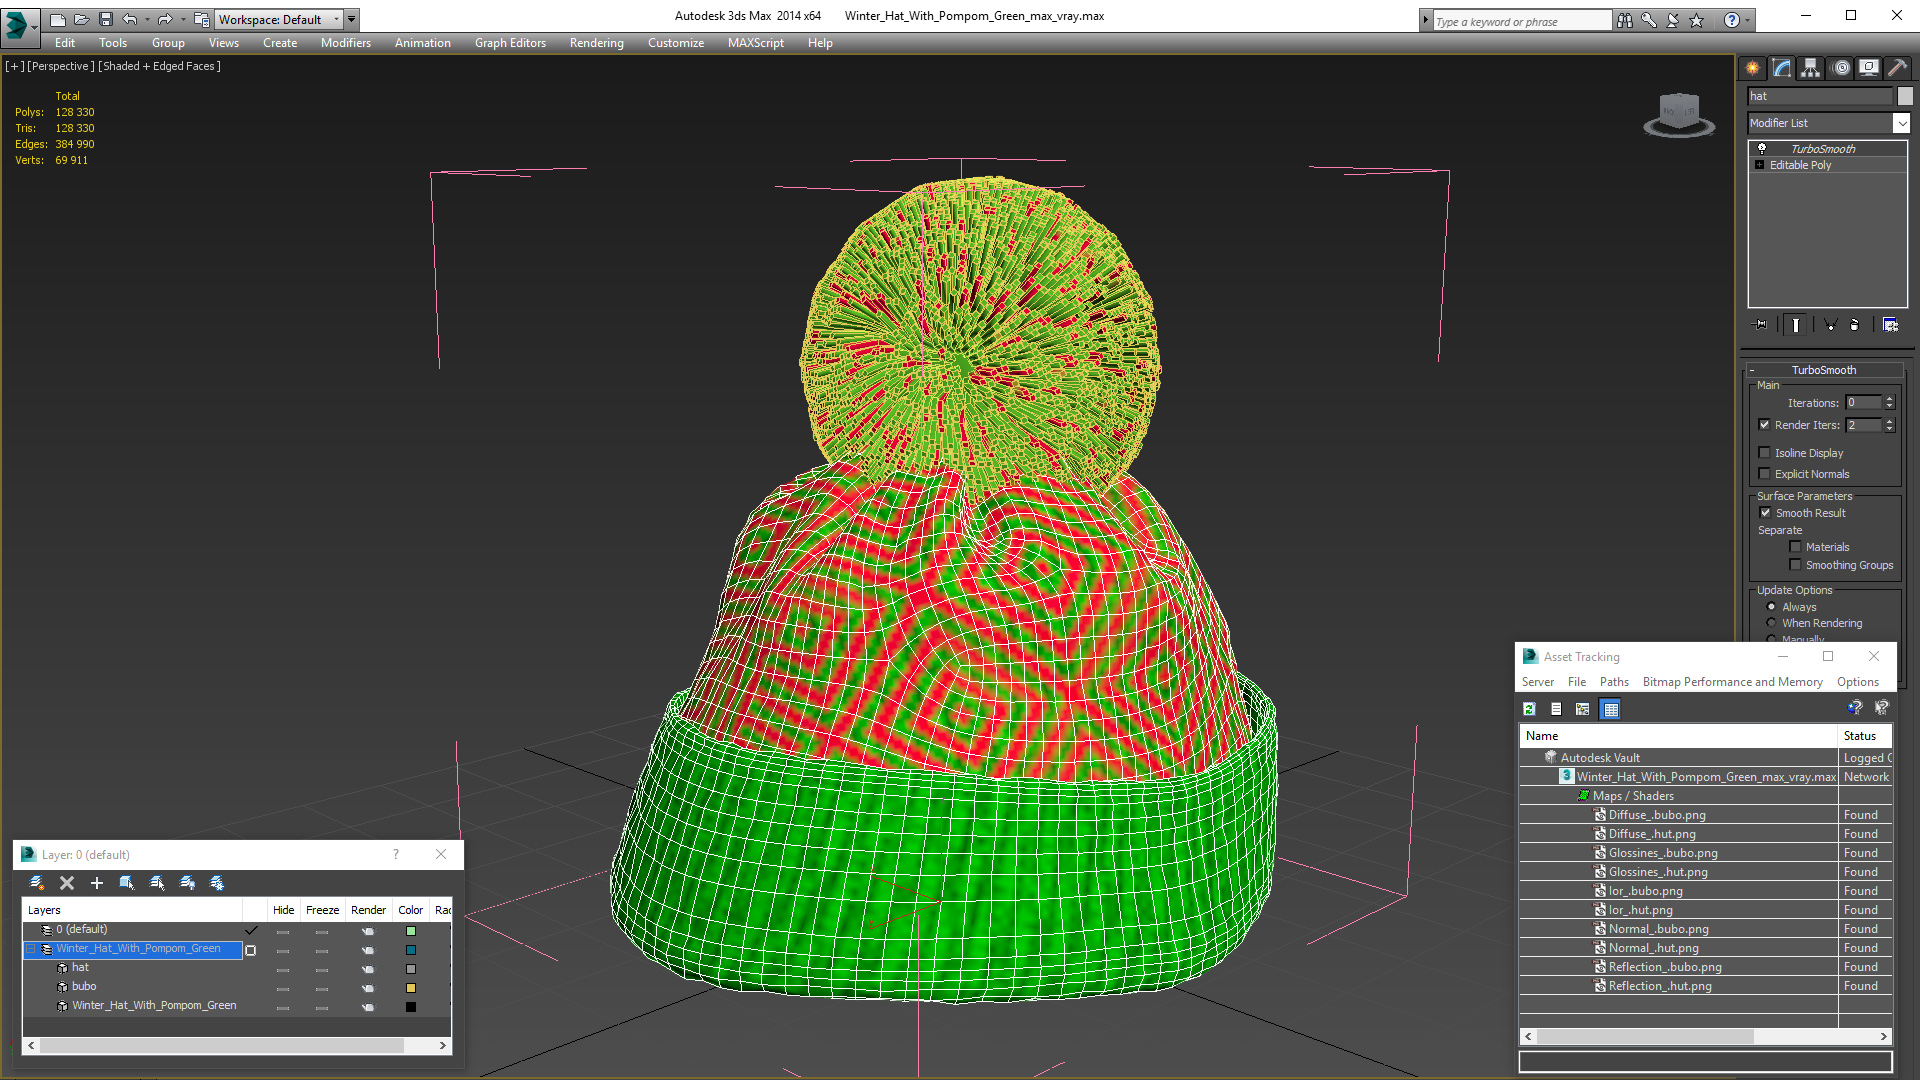Toggle Smooth Result checkbox in Surface Parameters
The width and height of the screenshot is (1920, 1080).
pyautogui.click(x=1767, y=512)
